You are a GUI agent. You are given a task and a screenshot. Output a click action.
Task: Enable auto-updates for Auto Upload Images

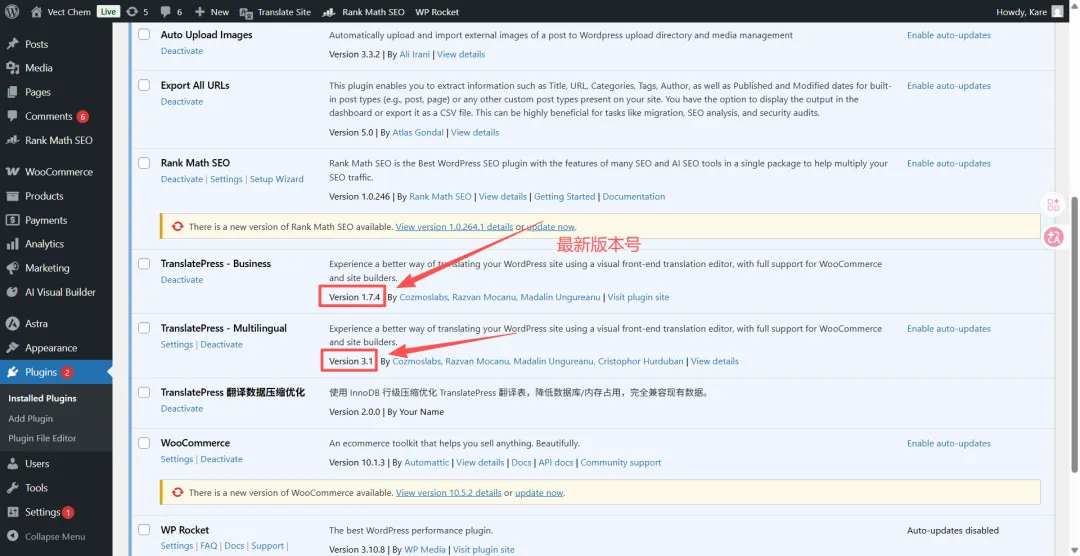pos(948,35)
